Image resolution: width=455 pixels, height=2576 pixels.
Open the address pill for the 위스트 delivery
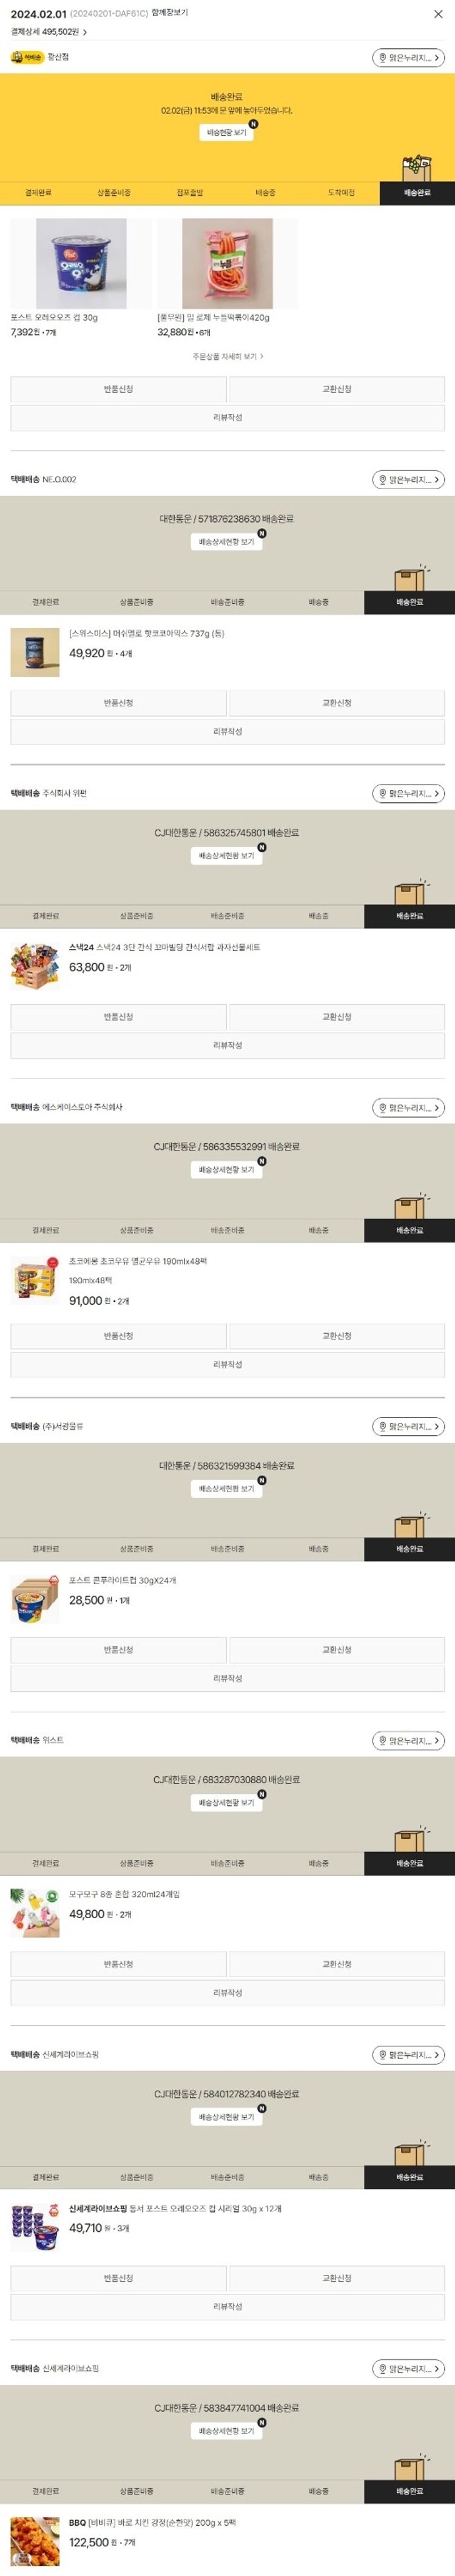(x=408, y=1741)
